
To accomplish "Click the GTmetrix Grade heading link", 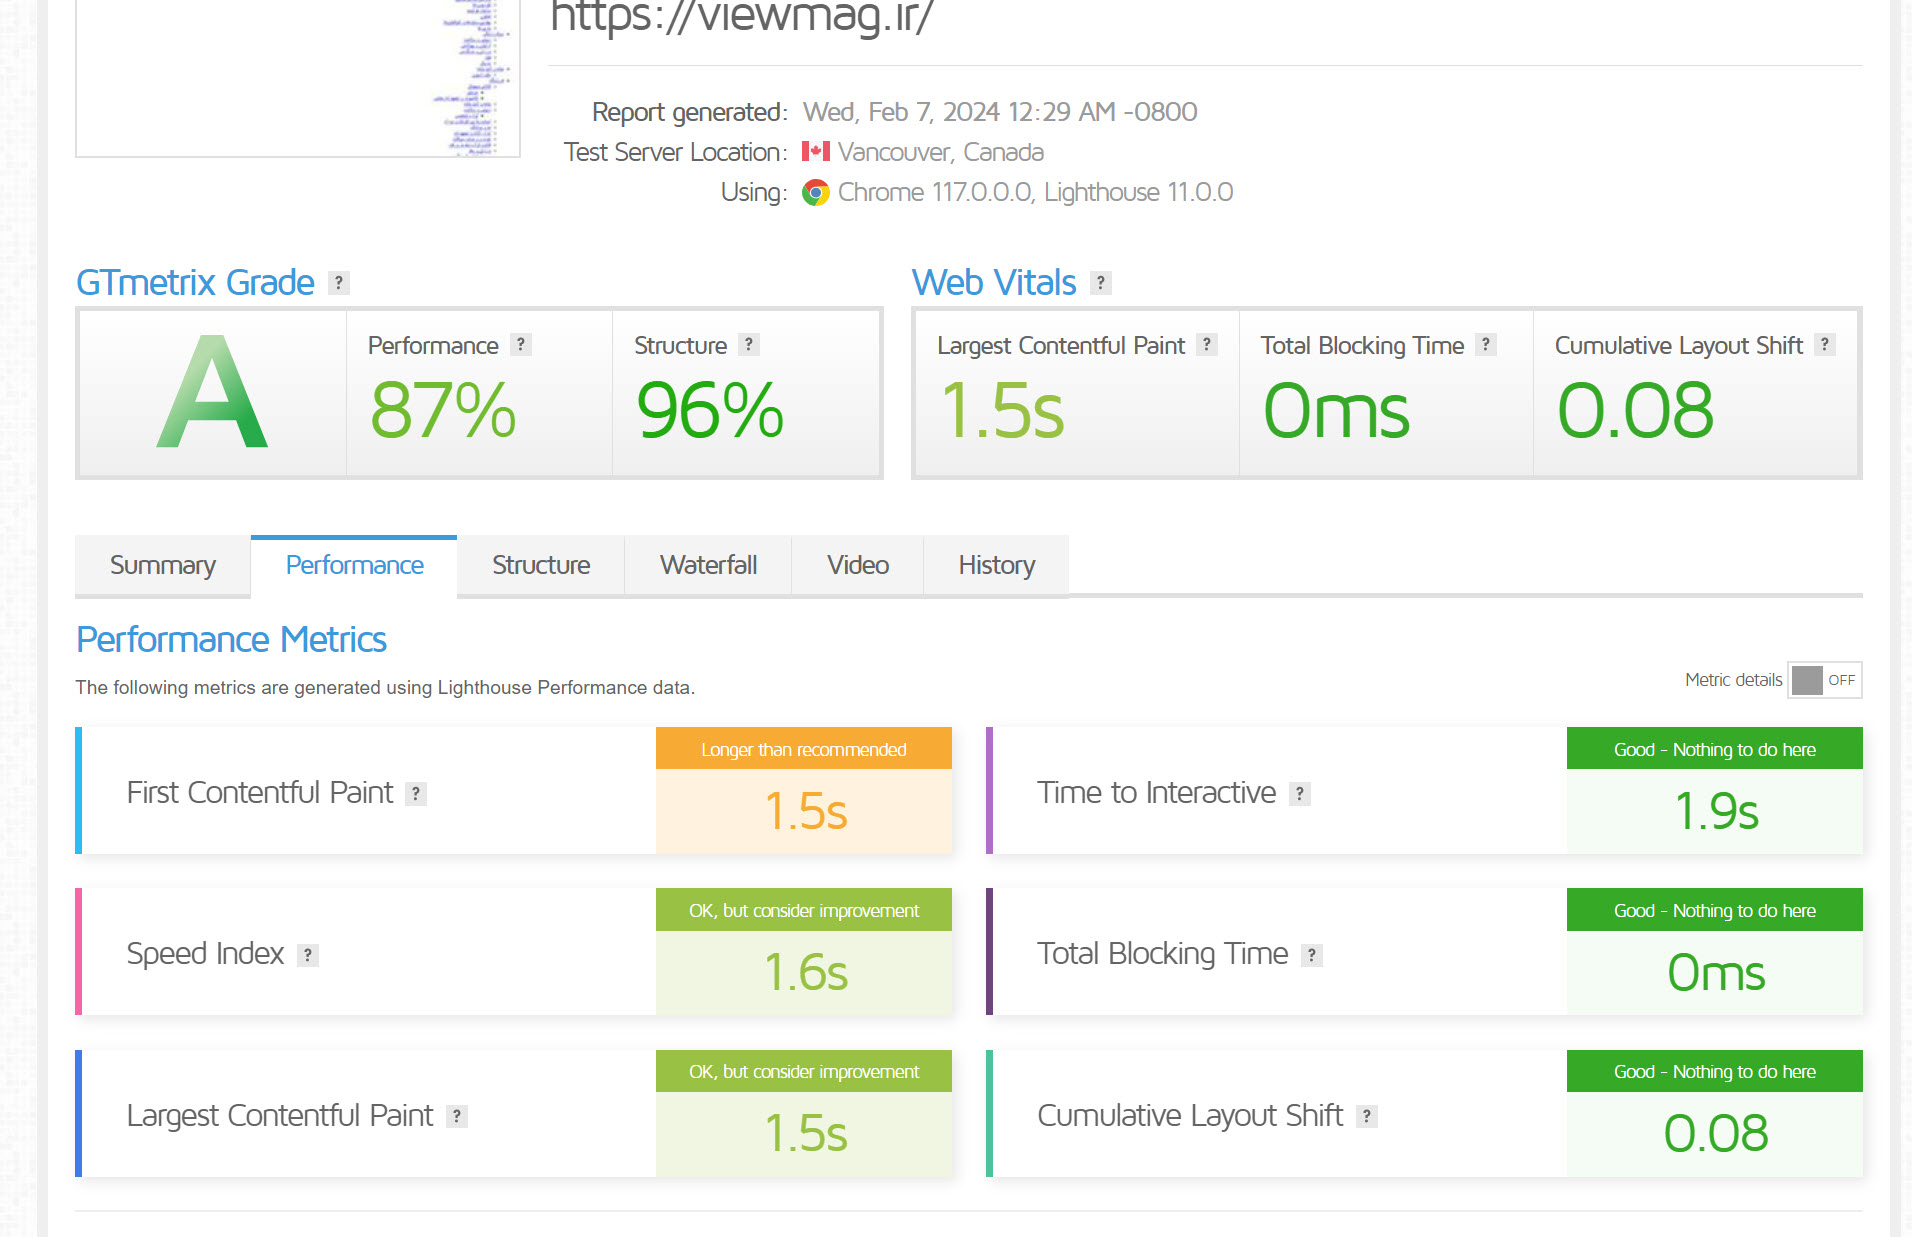I will (196, 283).
